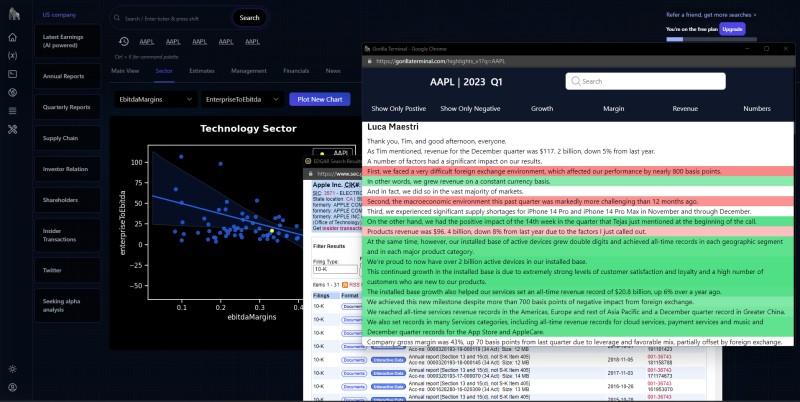Open the Supply Chain section
Viewport: 800px width, 402px height.
click(x=67, y=138)
